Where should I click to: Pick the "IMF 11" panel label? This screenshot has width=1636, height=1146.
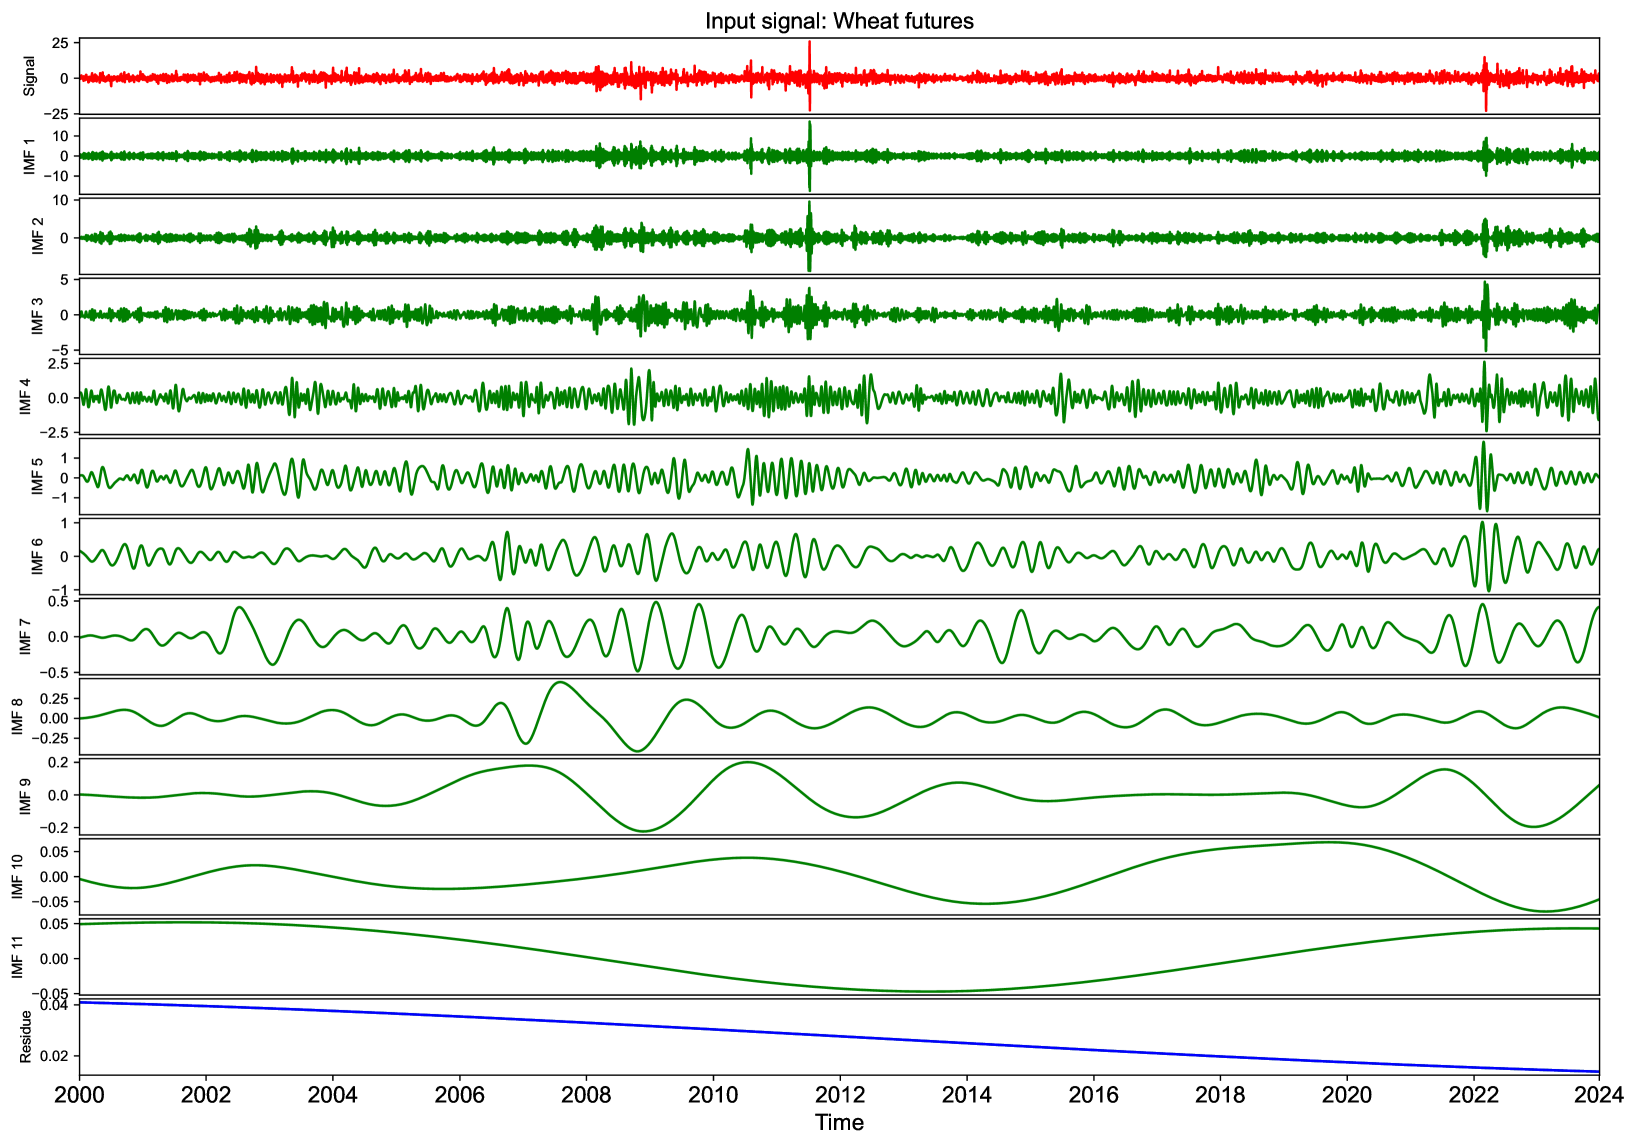(x=16, y=956)
